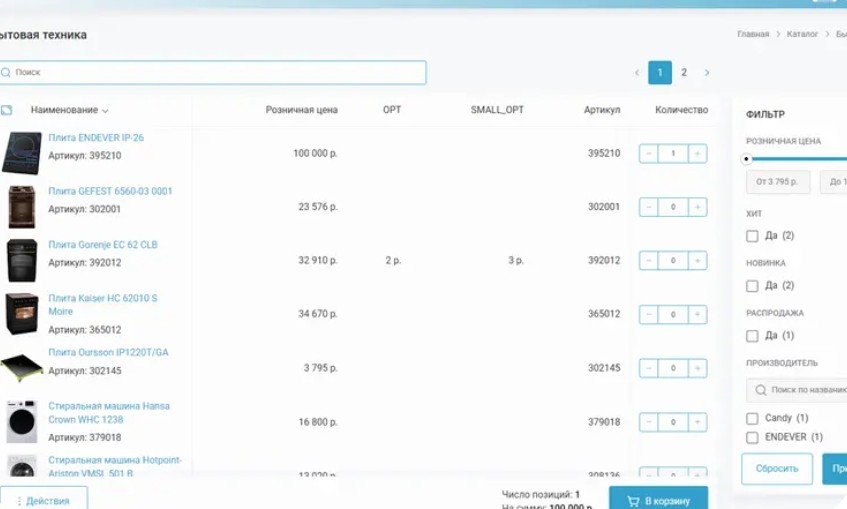
Task: Decrease quantity for Плита Oursson IP1220T/GA
Action: [649, 368]
